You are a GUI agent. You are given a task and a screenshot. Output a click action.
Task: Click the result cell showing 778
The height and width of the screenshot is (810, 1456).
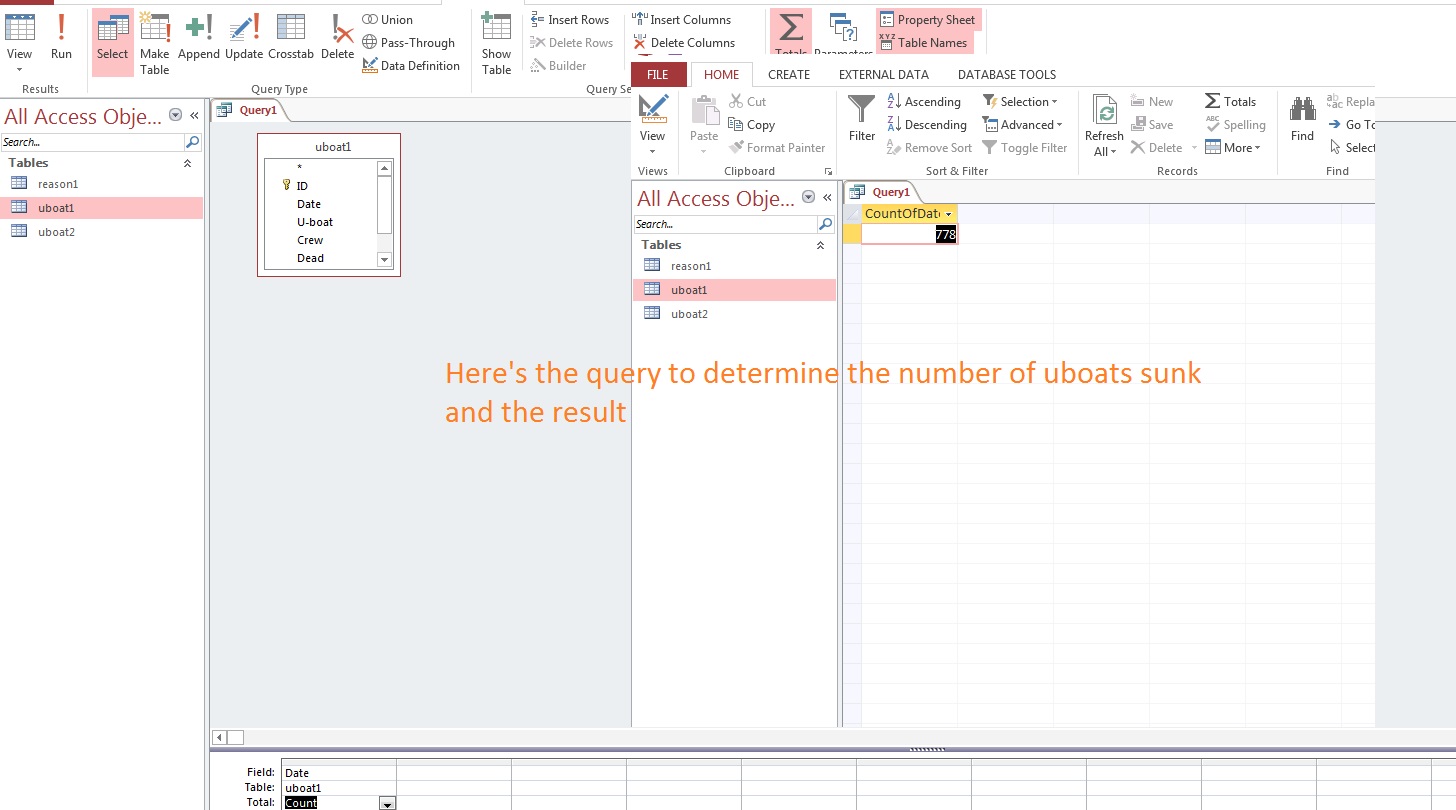[909, 234]
